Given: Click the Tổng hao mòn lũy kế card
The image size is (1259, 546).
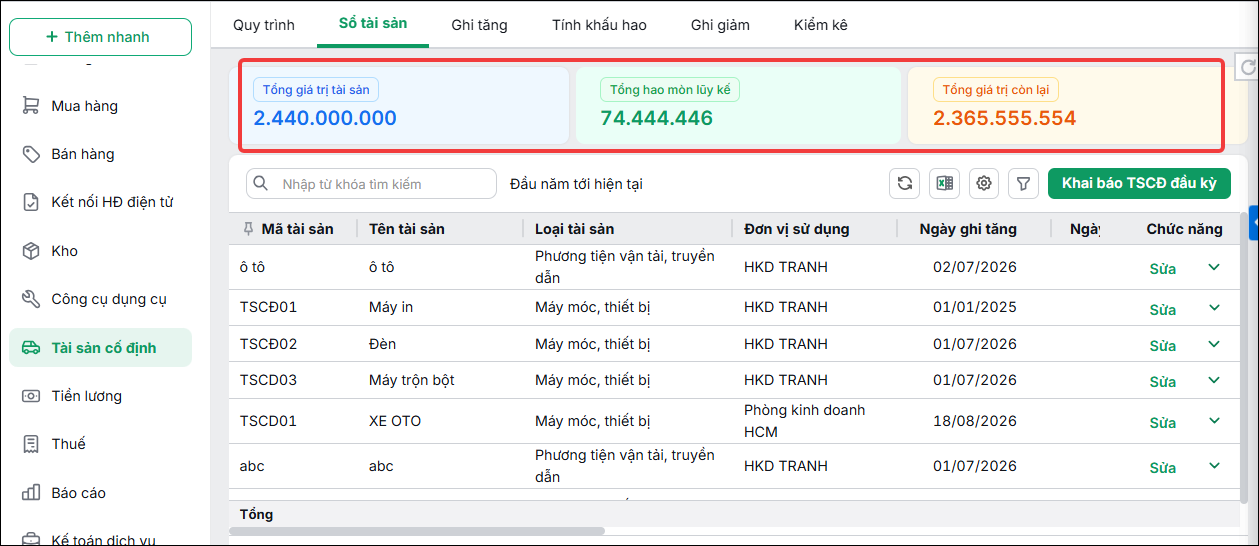Looking at the screenshot, I should pos(738,105).
